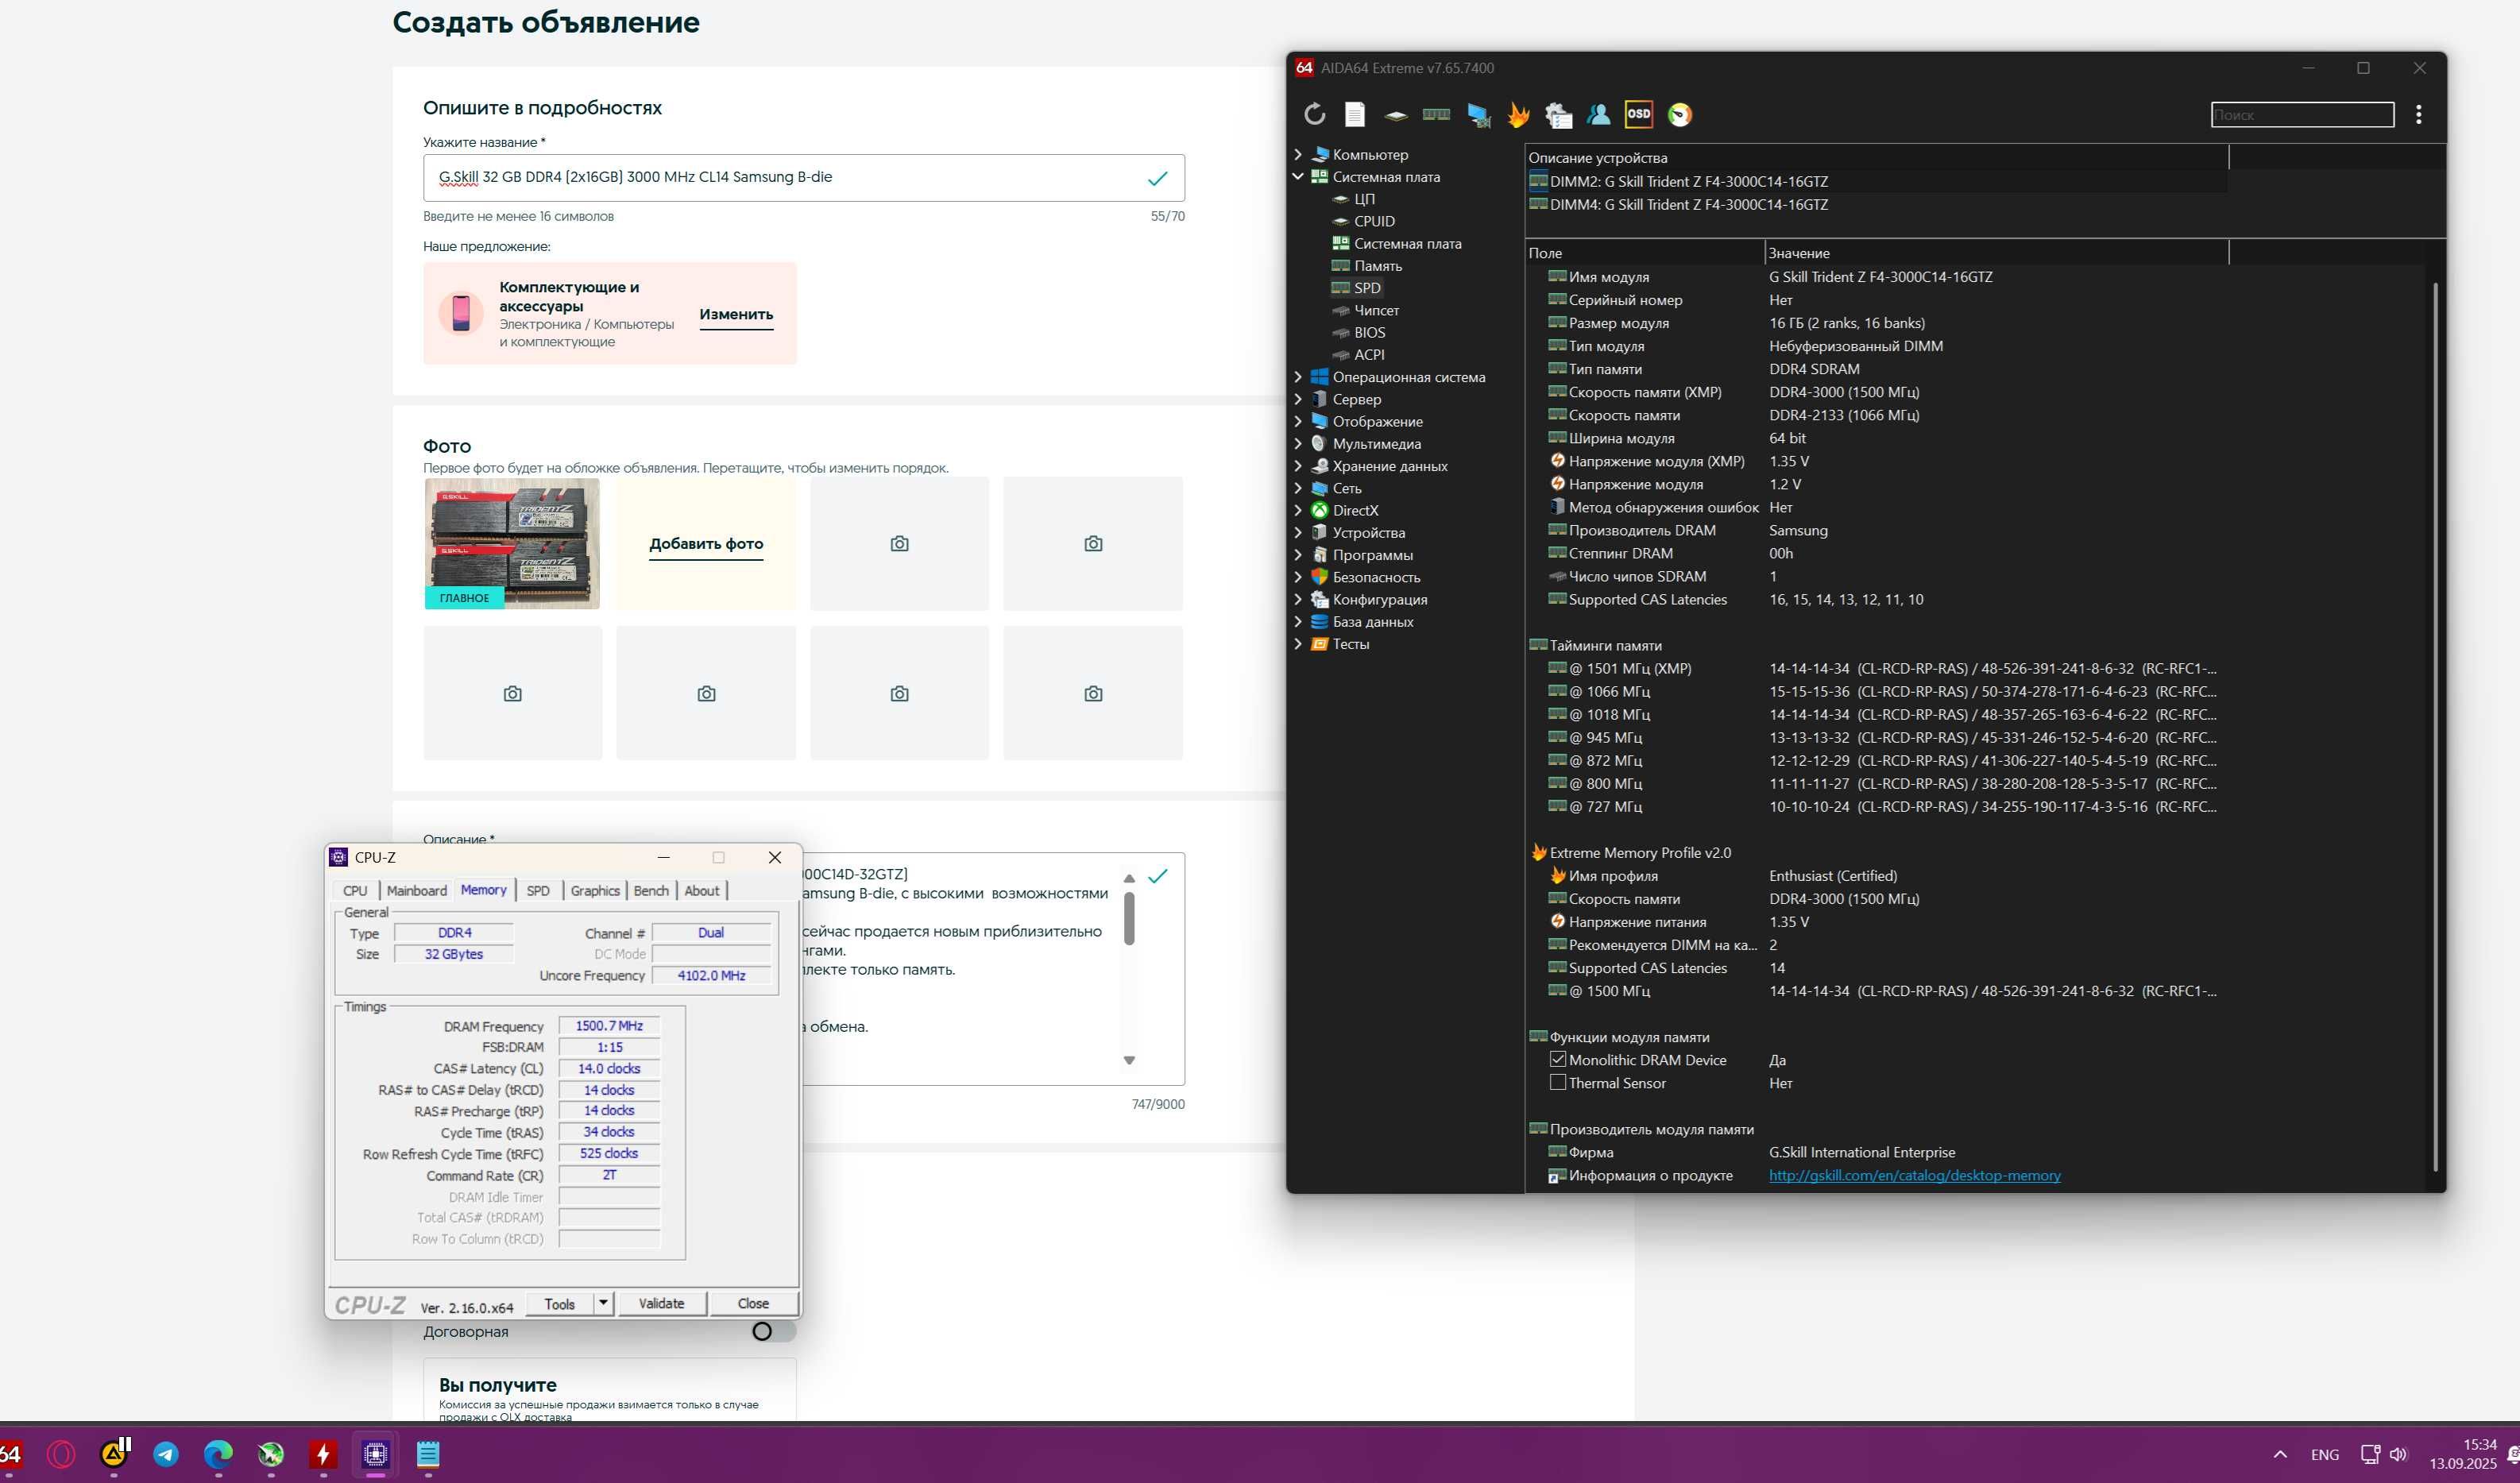Screen dimensions: 2520x1483
Task: Click the user silhouette icon in AIDA64 toolbar
Action: [x=1598, y=114]
